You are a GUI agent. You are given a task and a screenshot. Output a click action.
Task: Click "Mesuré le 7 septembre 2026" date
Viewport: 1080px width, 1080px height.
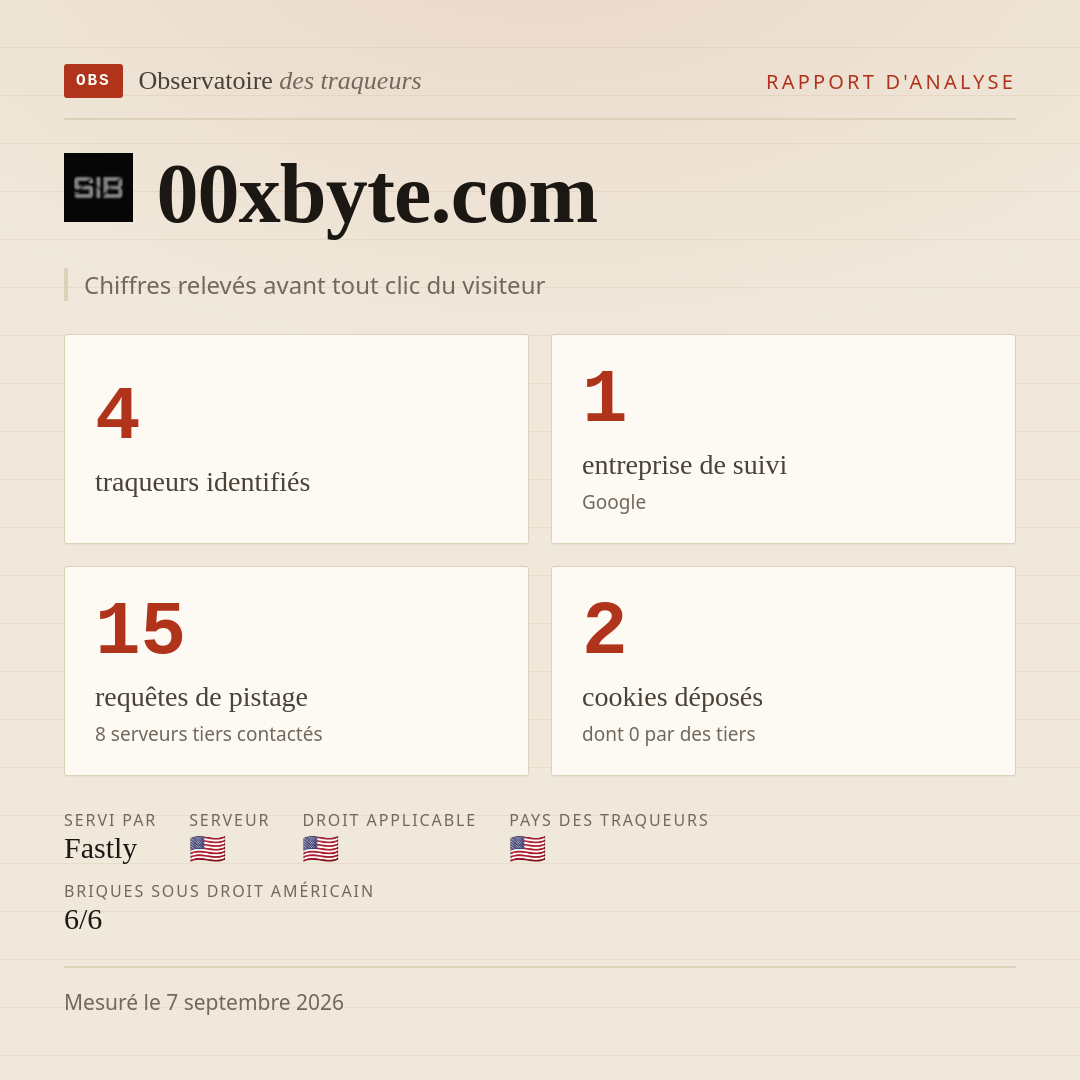(204, 1002)
